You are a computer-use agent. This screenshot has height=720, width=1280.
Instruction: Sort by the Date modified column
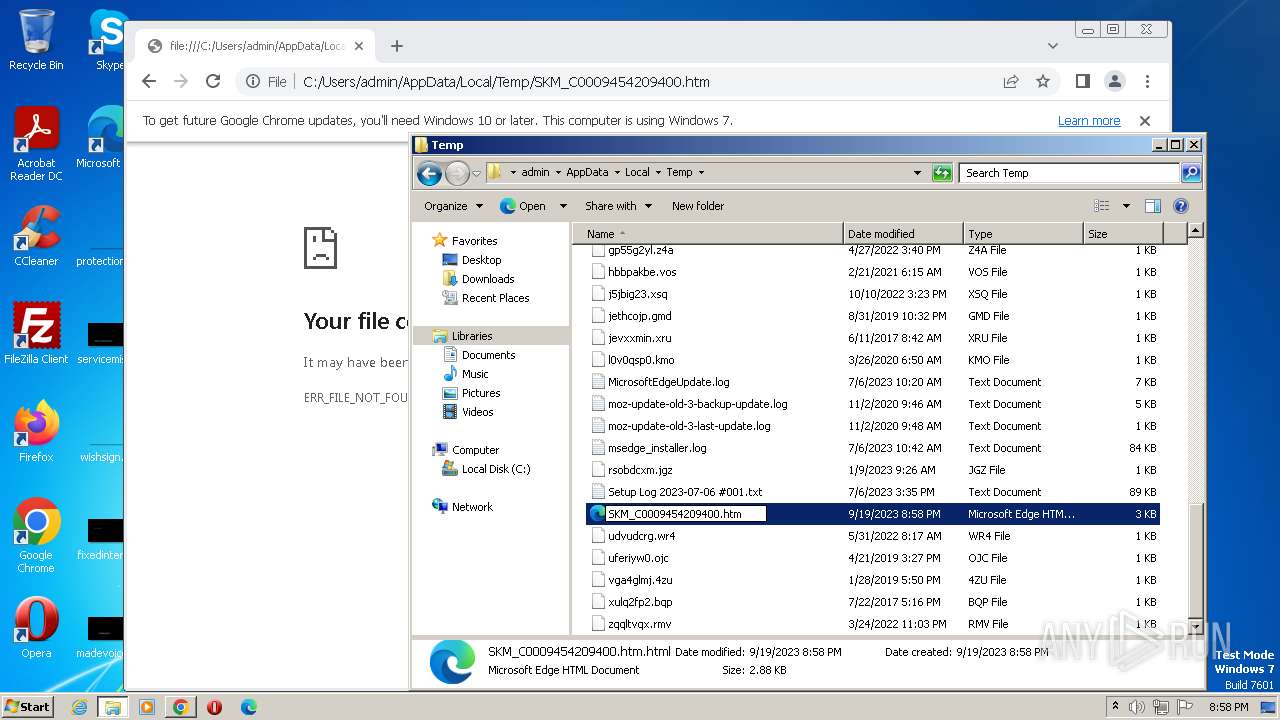pyautogui.click(x=903, y=233)
